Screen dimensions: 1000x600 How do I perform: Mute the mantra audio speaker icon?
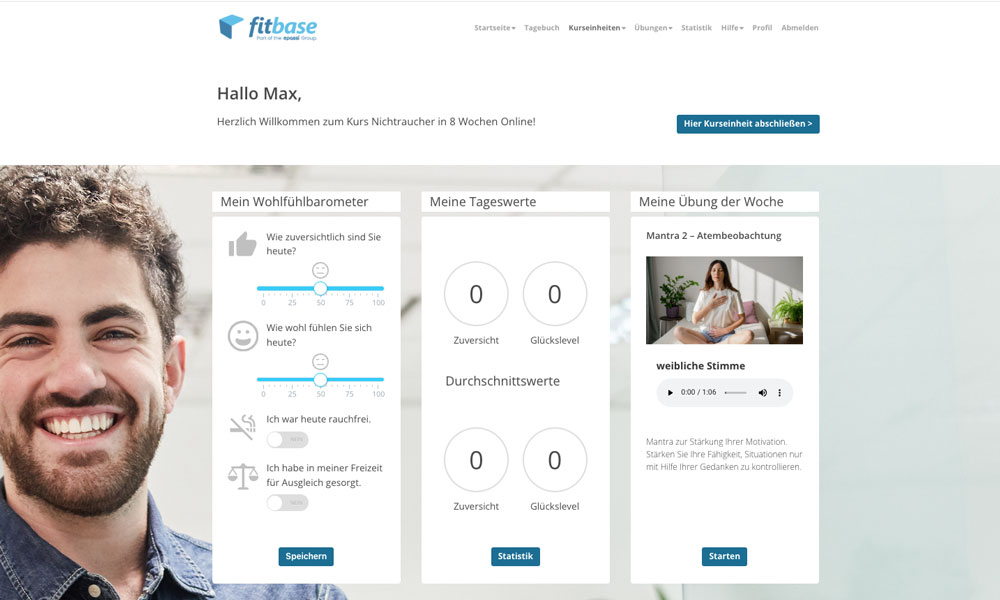point(762,392)
